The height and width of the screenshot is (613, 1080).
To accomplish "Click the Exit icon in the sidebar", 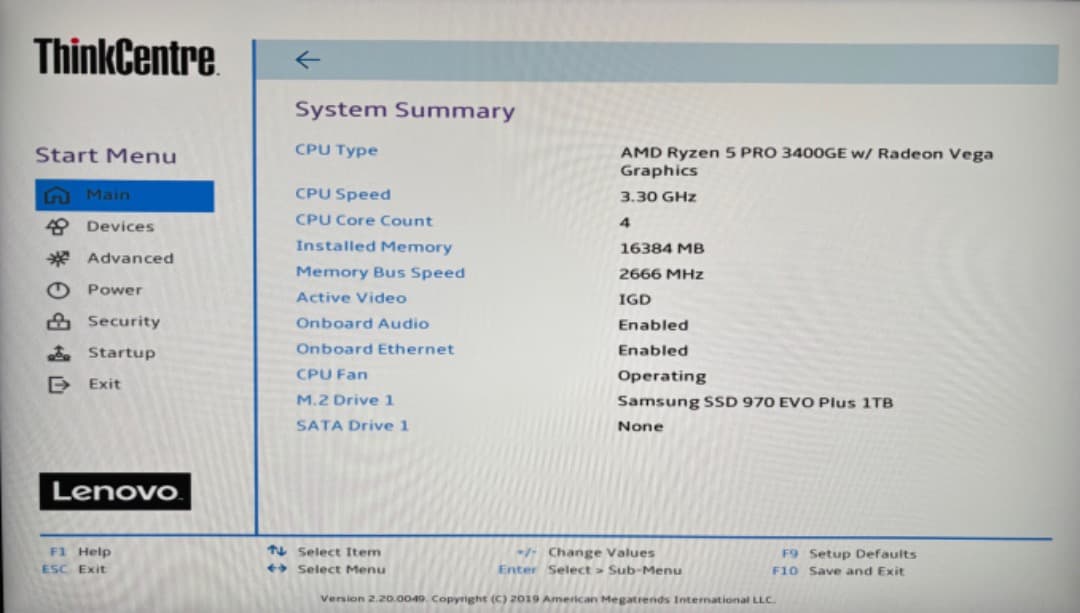I will coord(60,383).
